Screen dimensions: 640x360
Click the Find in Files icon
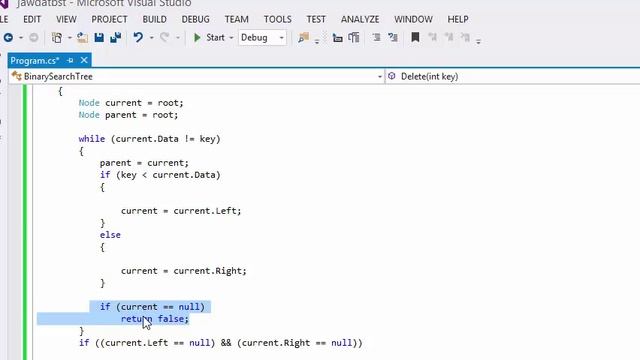pyautogui.click(x=303, y=38)
